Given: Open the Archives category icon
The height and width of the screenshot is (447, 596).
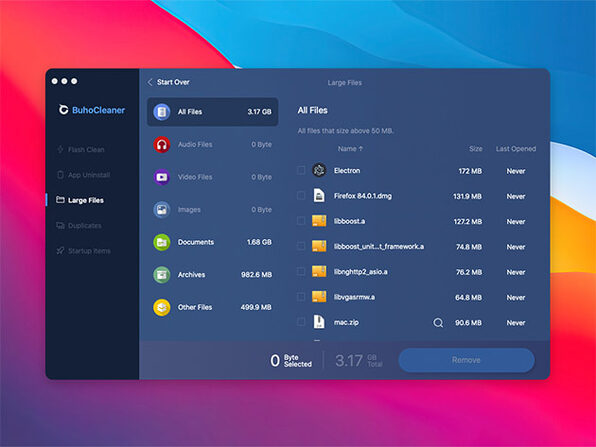Looking at the screenshot, I should tap(162, 275).
